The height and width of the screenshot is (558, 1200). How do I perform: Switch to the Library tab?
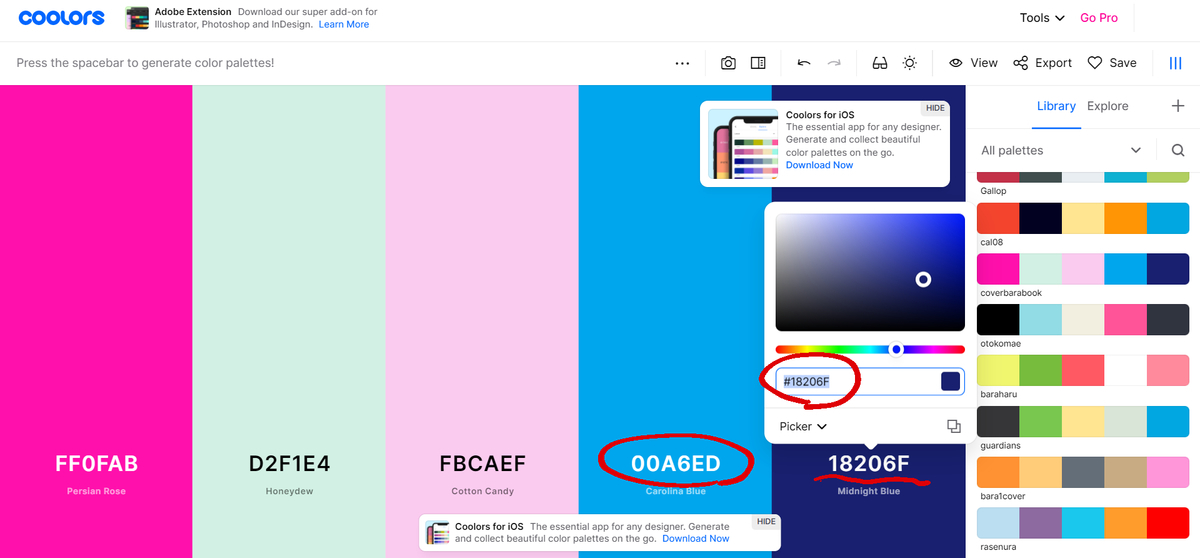pos(1056,106)
